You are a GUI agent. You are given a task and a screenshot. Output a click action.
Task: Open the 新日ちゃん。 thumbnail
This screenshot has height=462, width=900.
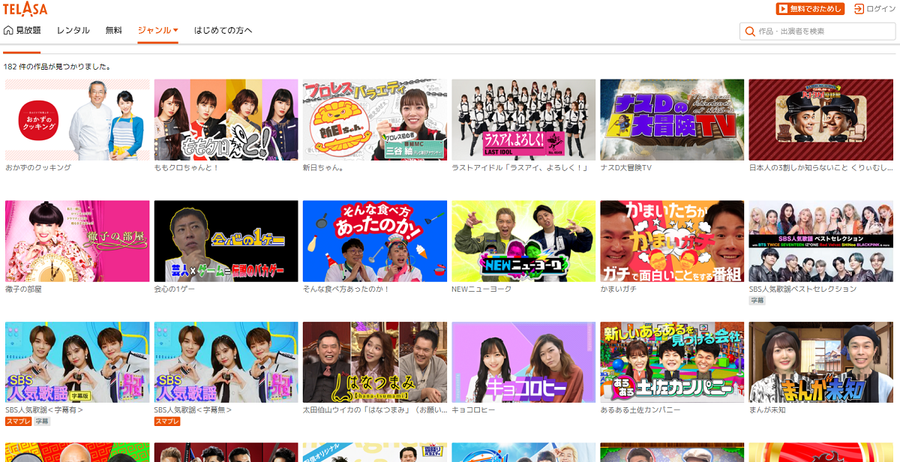click(x=375, y=120)
